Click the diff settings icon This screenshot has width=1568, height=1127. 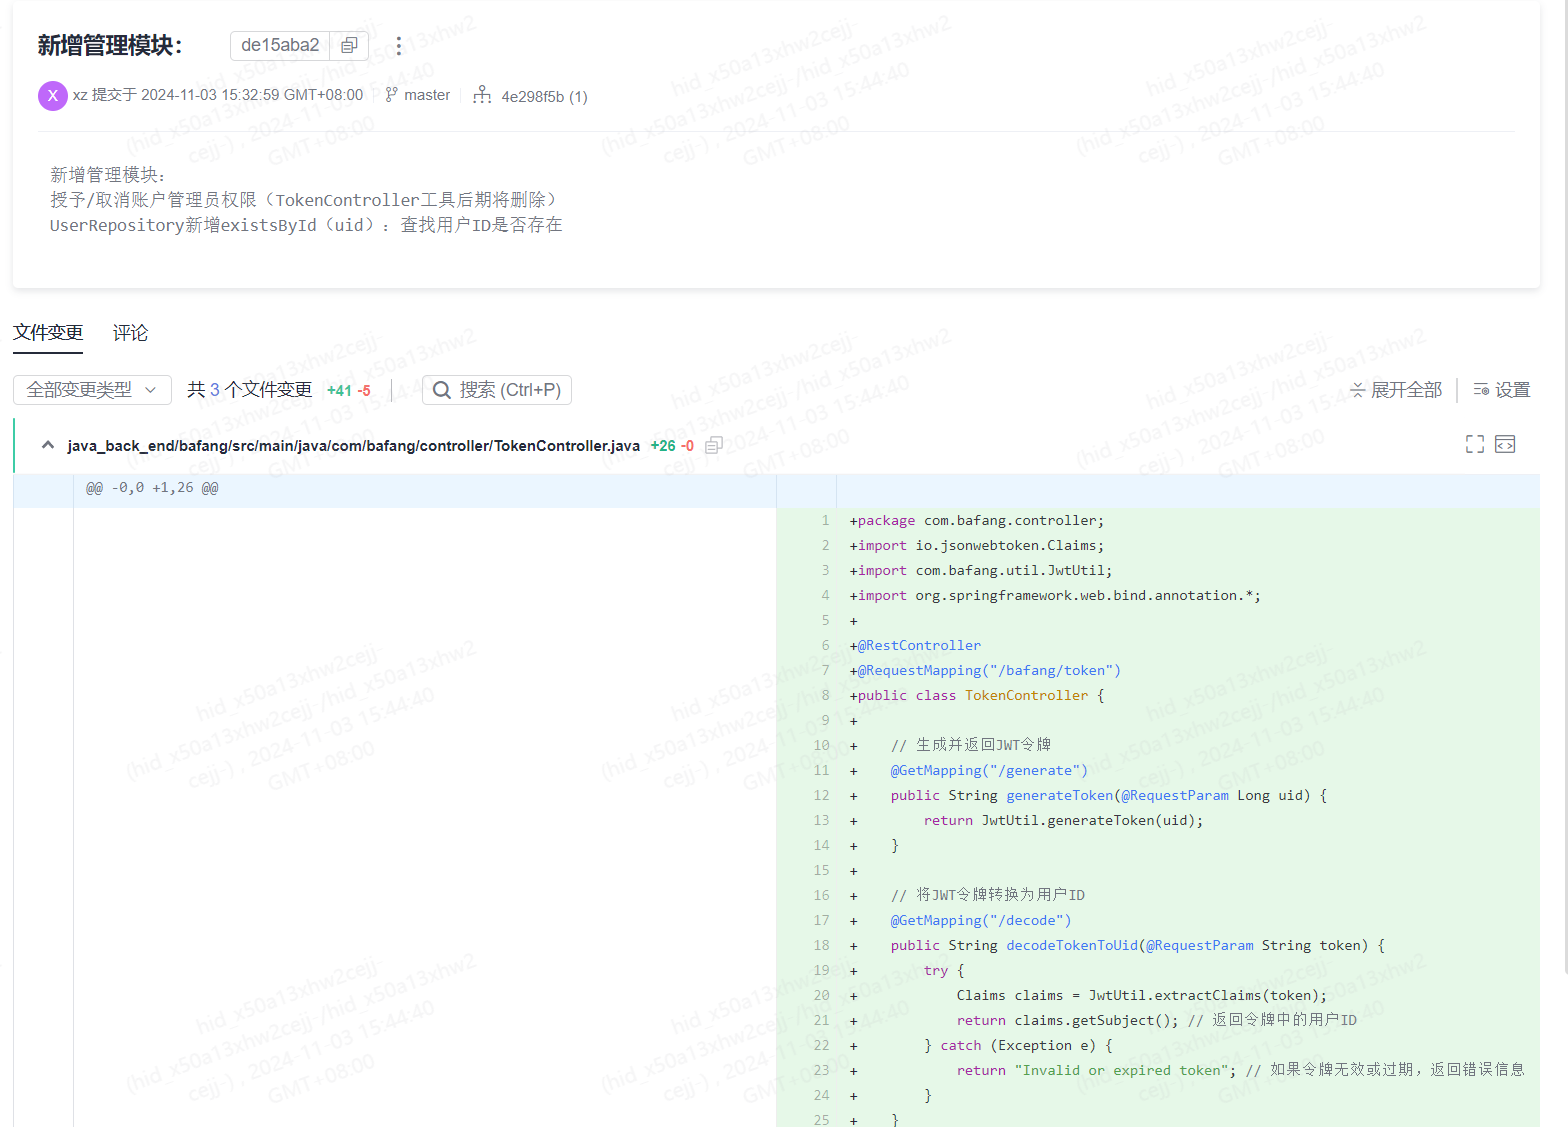pos(1481,390)
